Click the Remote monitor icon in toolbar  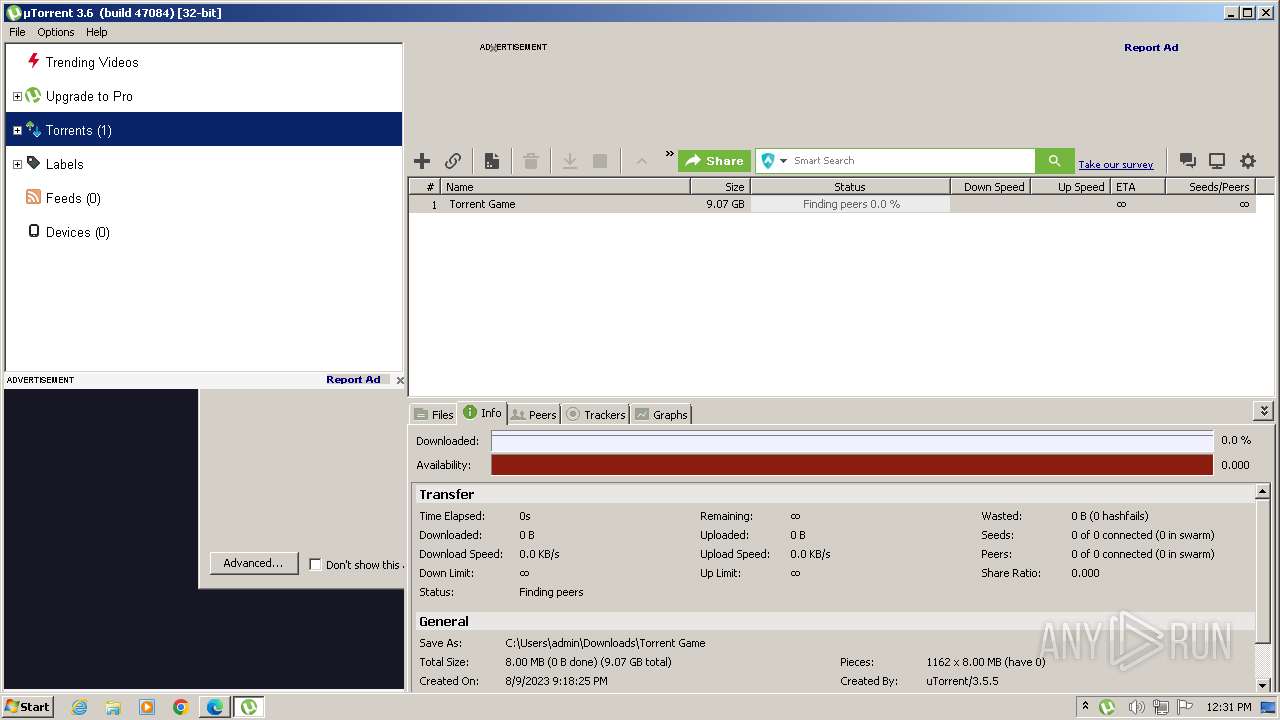click(1217, 161)
